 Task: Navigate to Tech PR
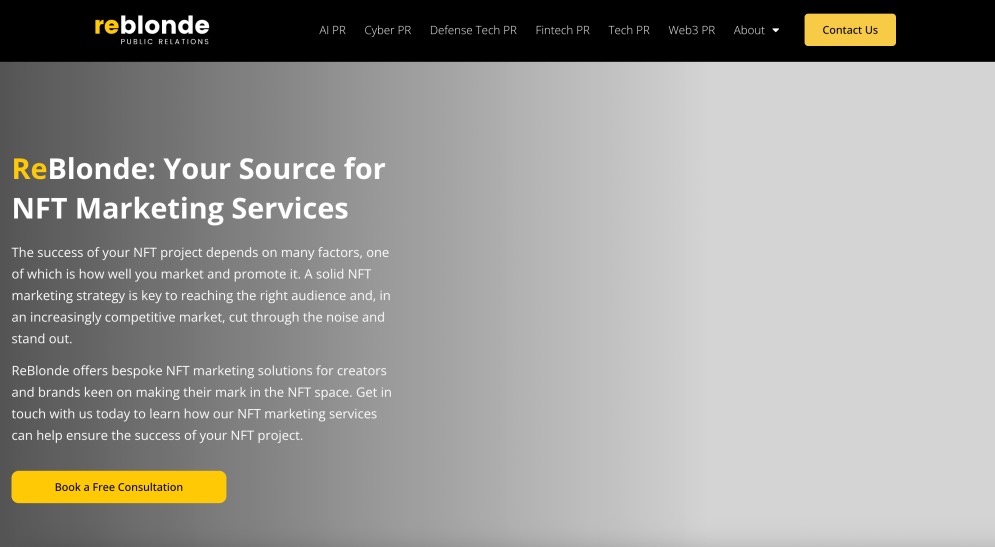(x=629, y=30)
